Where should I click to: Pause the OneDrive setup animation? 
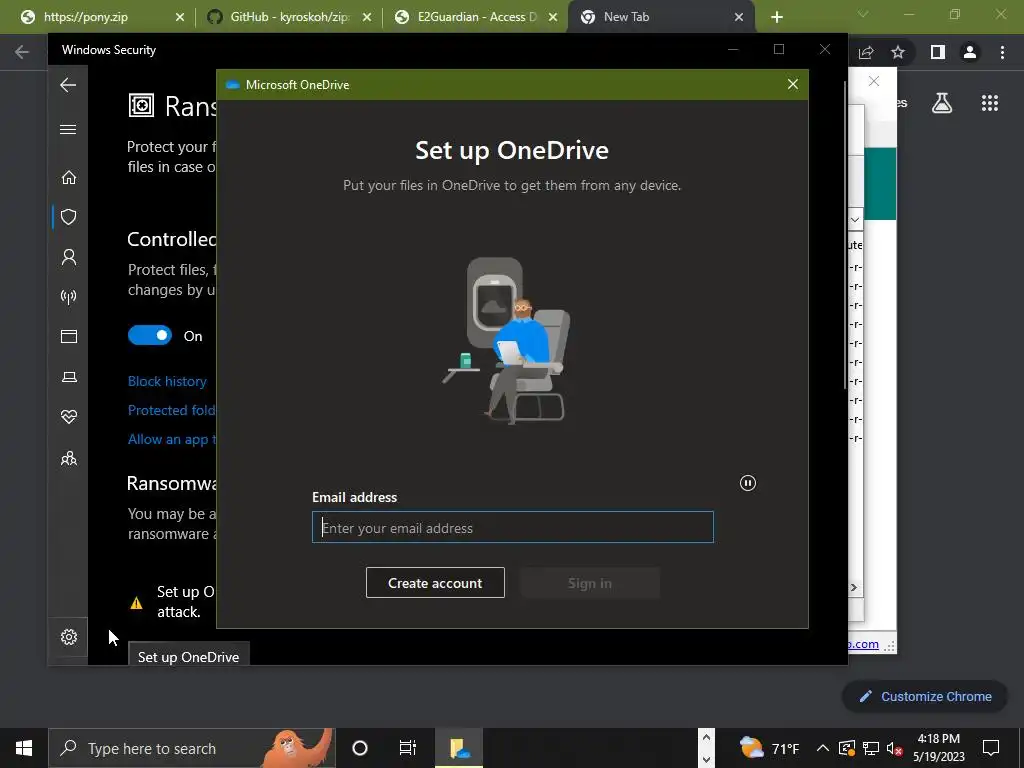coord(748,483)
